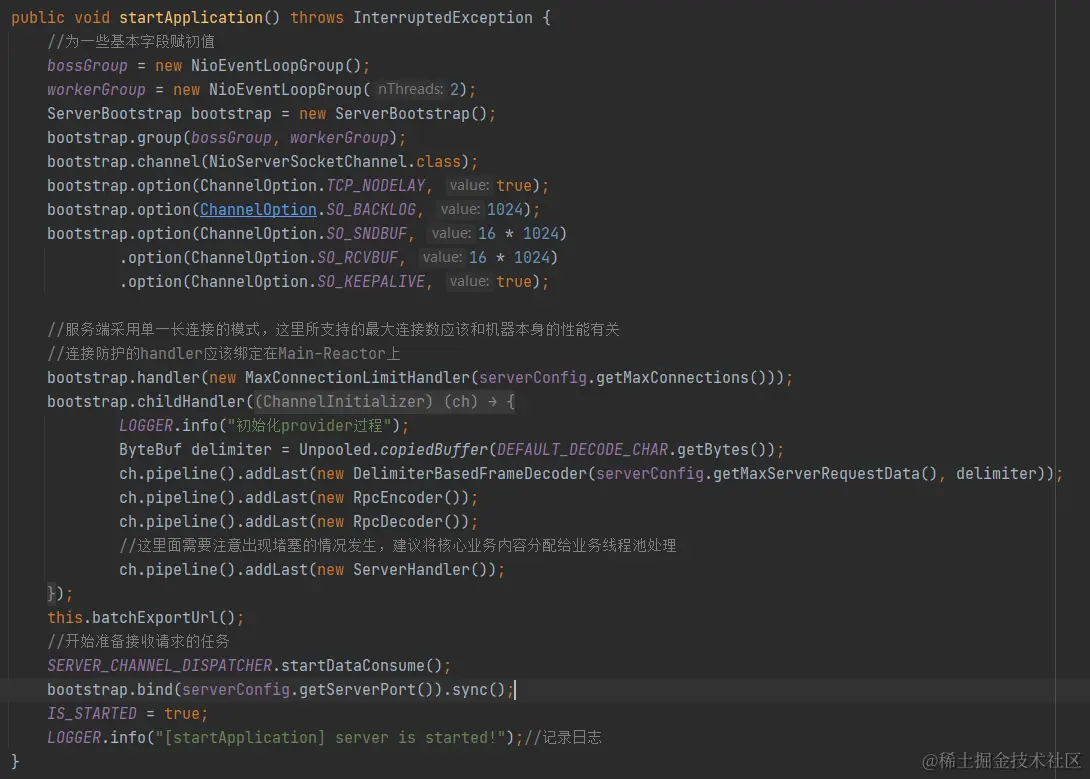
Task: Click the ByteBuf type name
Action: 150,450
